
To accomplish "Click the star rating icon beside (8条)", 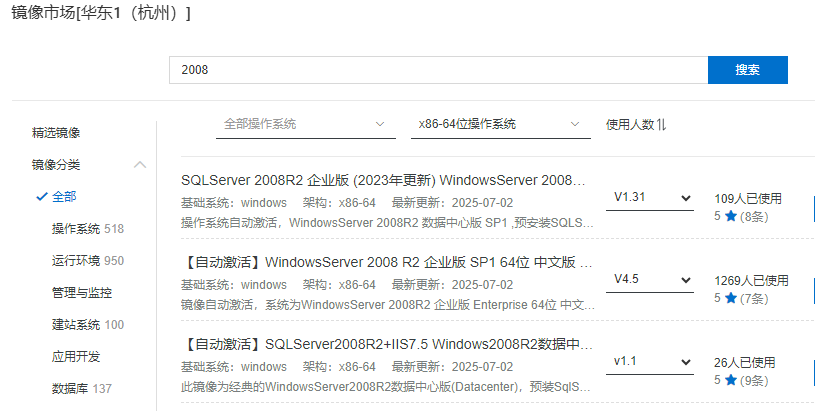I will 731,215.
